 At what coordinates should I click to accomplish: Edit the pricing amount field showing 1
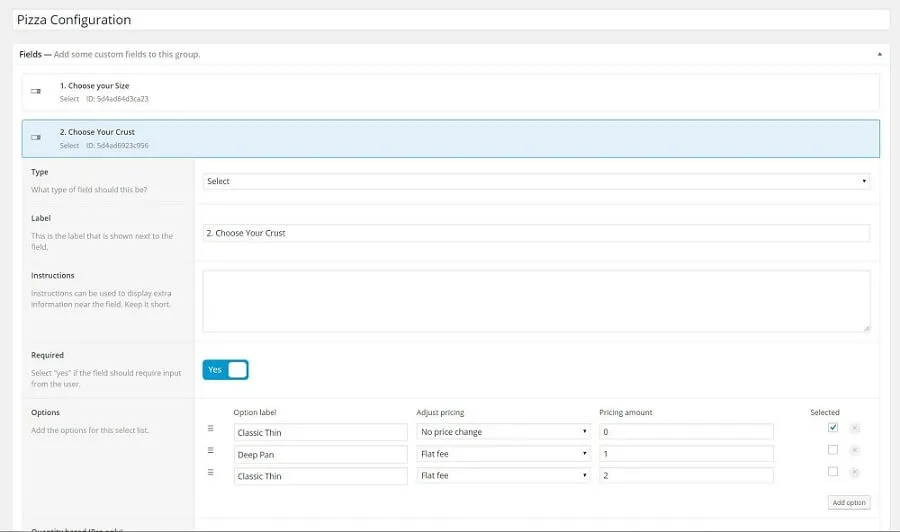pyautogui.click(x=686, y=454)
